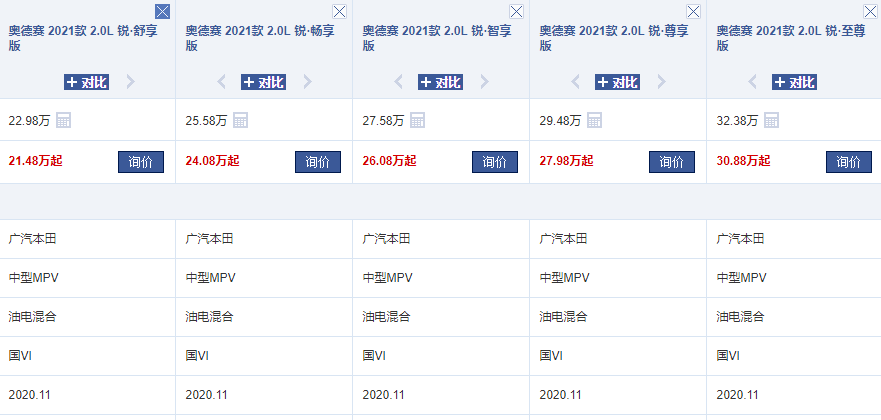881x420 pixels.
Task: Open calculator icon next to 27.58万
Action: tap(417, 120)
